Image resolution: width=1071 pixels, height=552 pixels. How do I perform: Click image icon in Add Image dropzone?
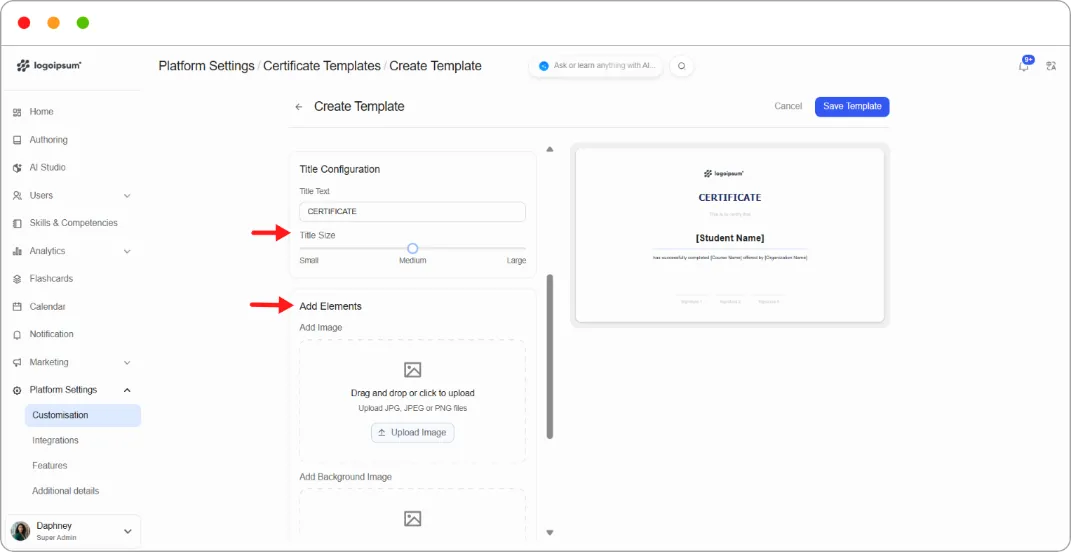point(413,370)
